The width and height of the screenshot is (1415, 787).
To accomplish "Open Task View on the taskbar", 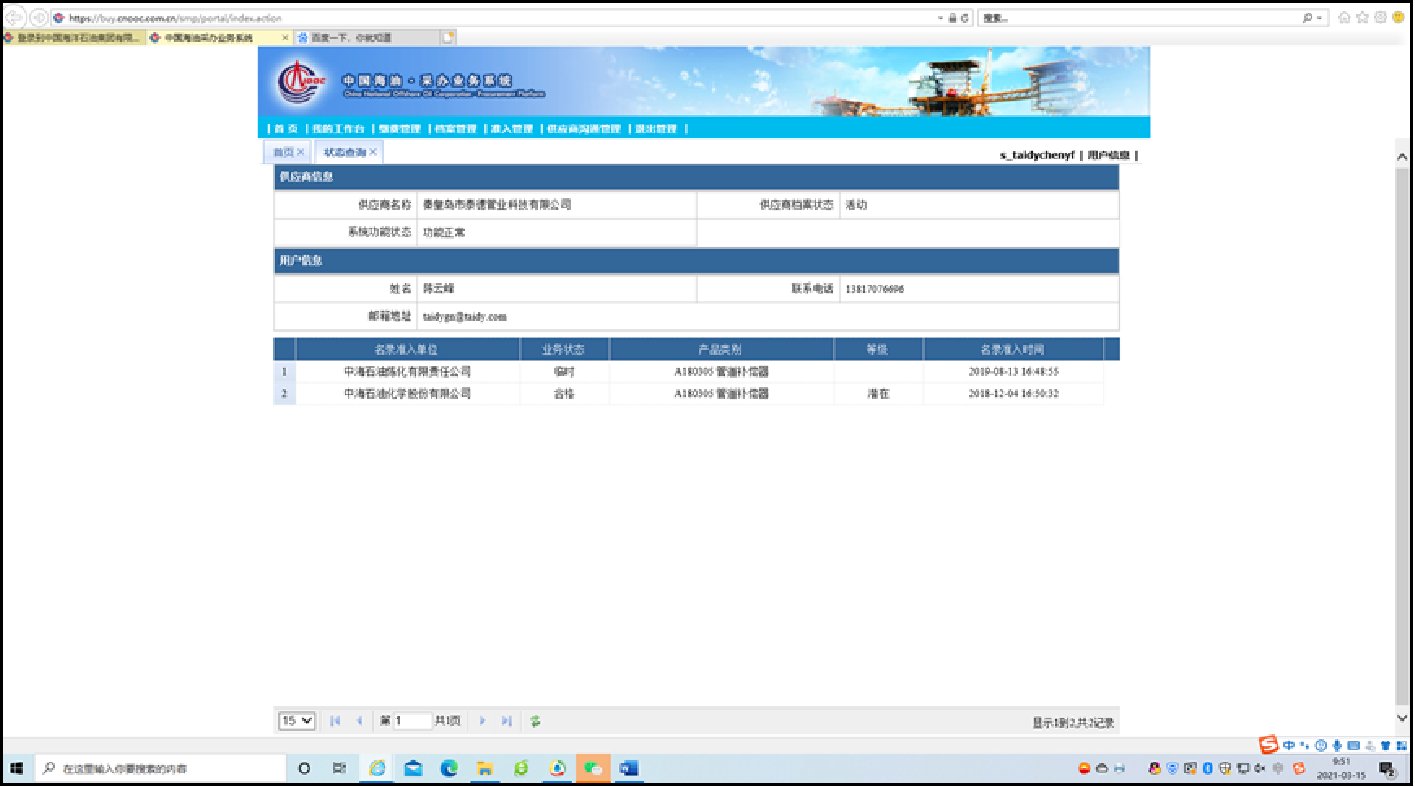I will point(339,769).
